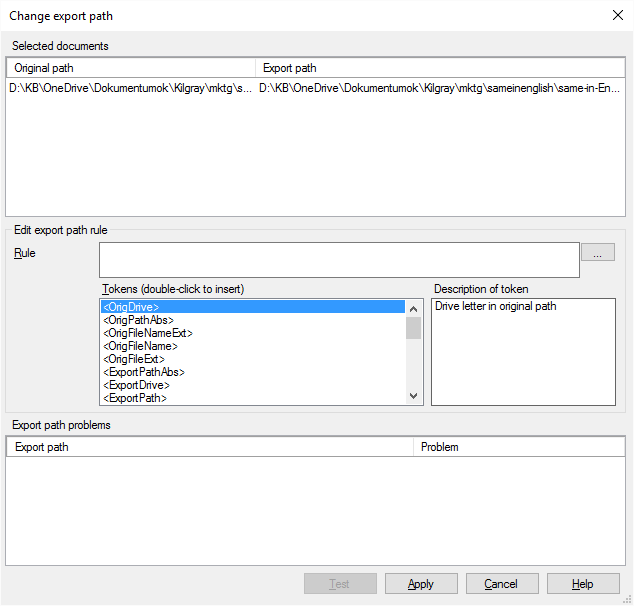Click inside the Rule text field

[x=339, y=259]
